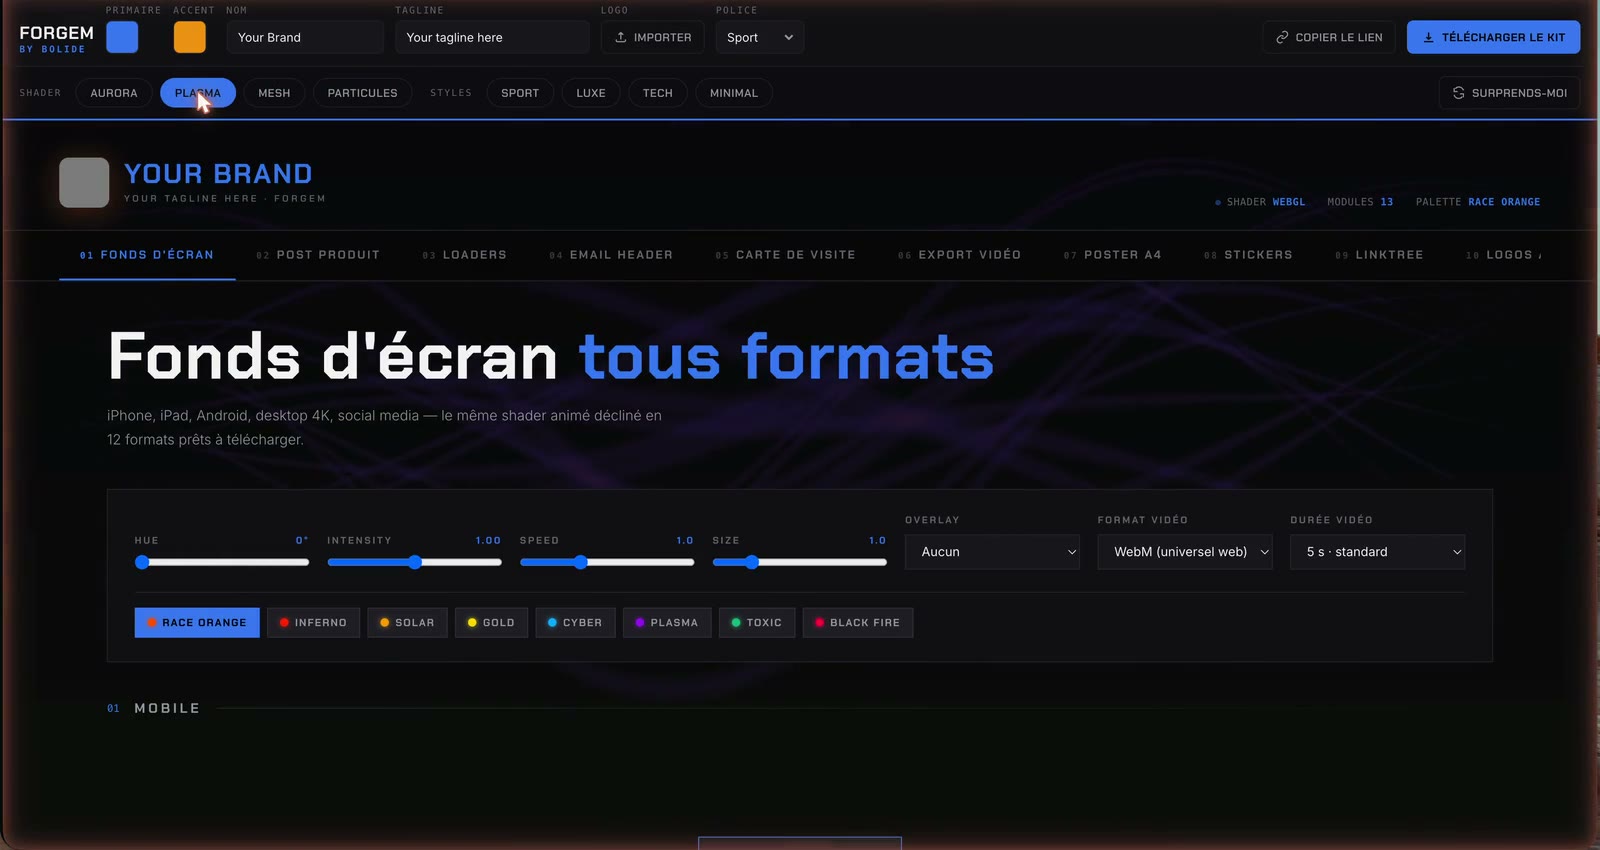Open the Overlay dropdown set to Aucun
This screenshot has width=1600, height=850.
[x=992, y=552]
